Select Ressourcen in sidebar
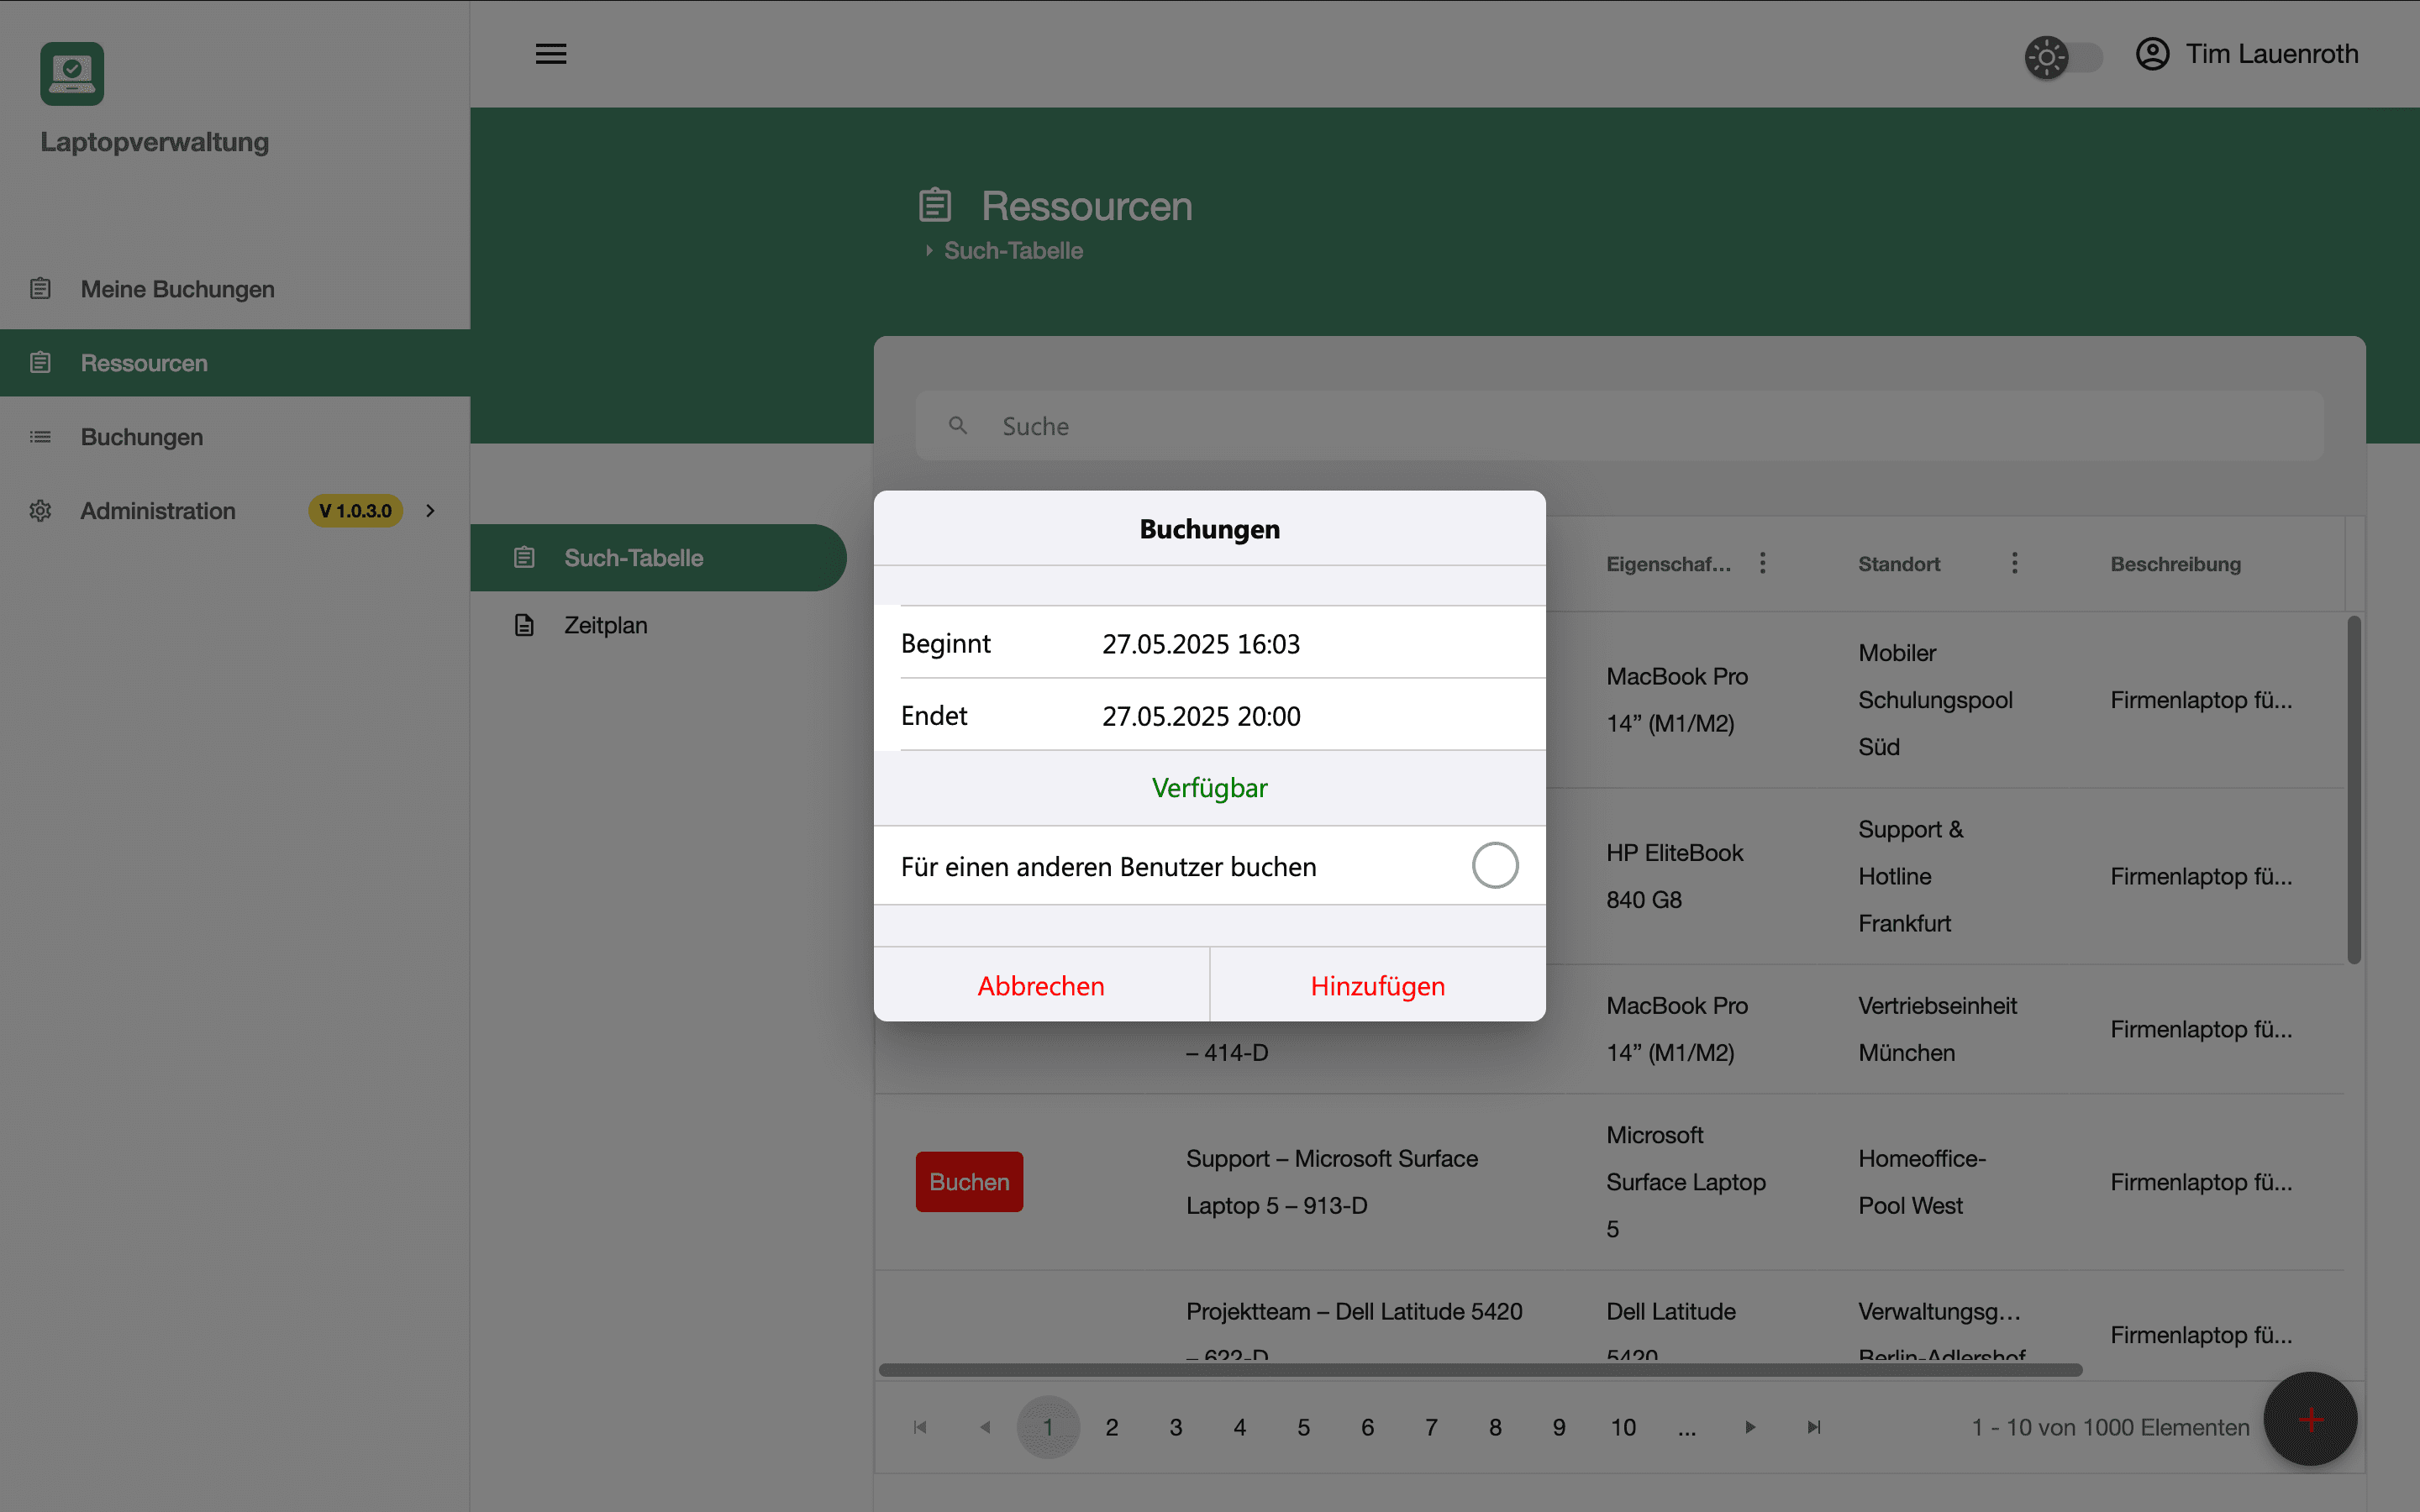This screenshot has height=1512, width=2420. click(x=235, y=363)
